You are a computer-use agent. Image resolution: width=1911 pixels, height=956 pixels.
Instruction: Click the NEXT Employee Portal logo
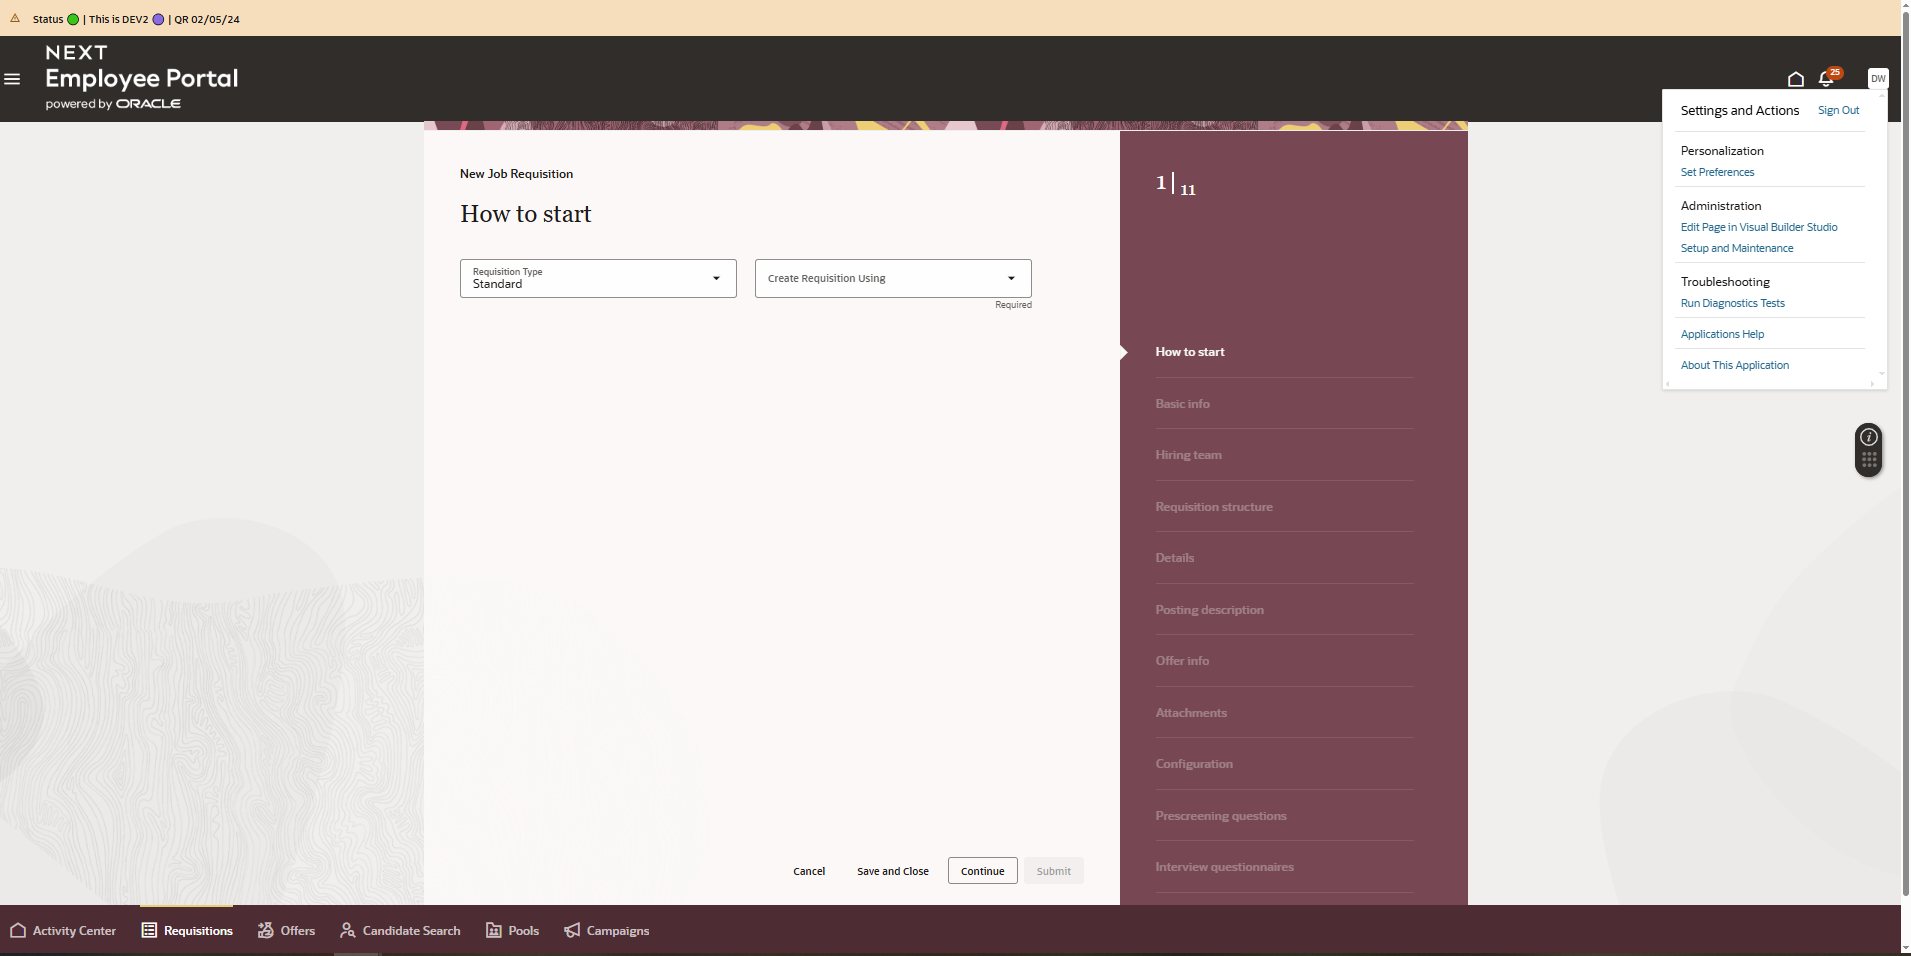(x=141, y=77)
